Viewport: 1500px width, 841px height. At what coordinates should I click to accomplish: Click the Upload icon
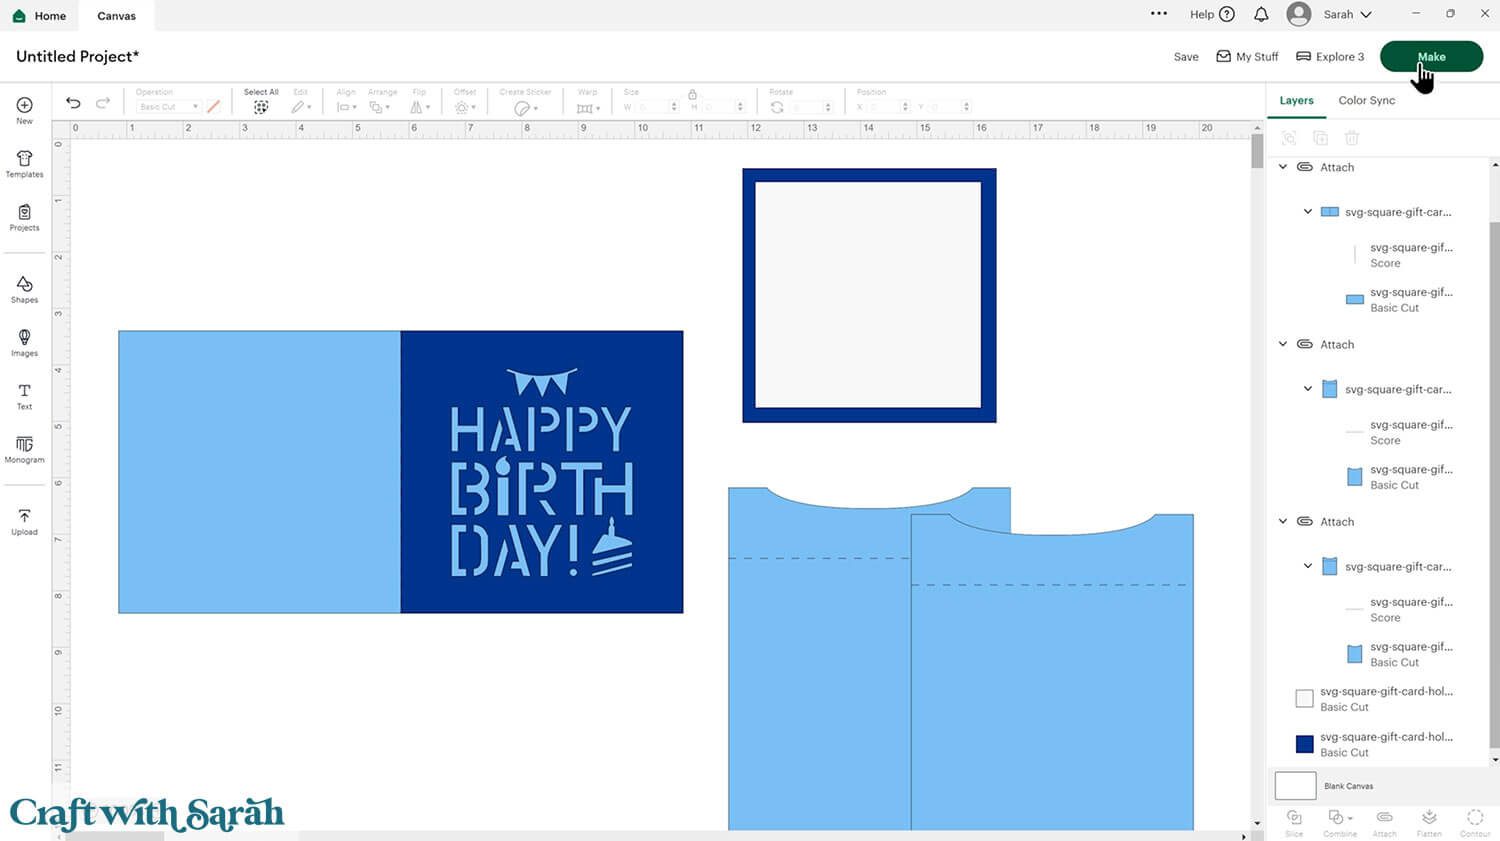click(24, 521)
